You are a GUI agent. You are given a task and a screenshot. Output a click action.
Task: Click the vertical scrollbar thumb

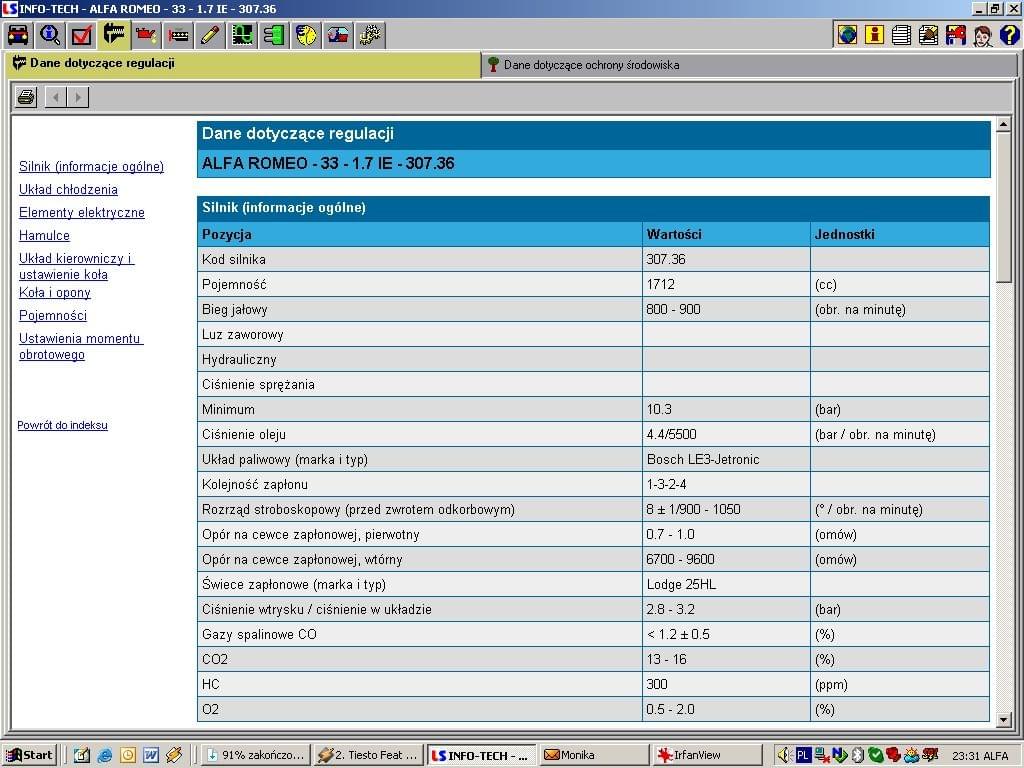tap(1004, 207)
